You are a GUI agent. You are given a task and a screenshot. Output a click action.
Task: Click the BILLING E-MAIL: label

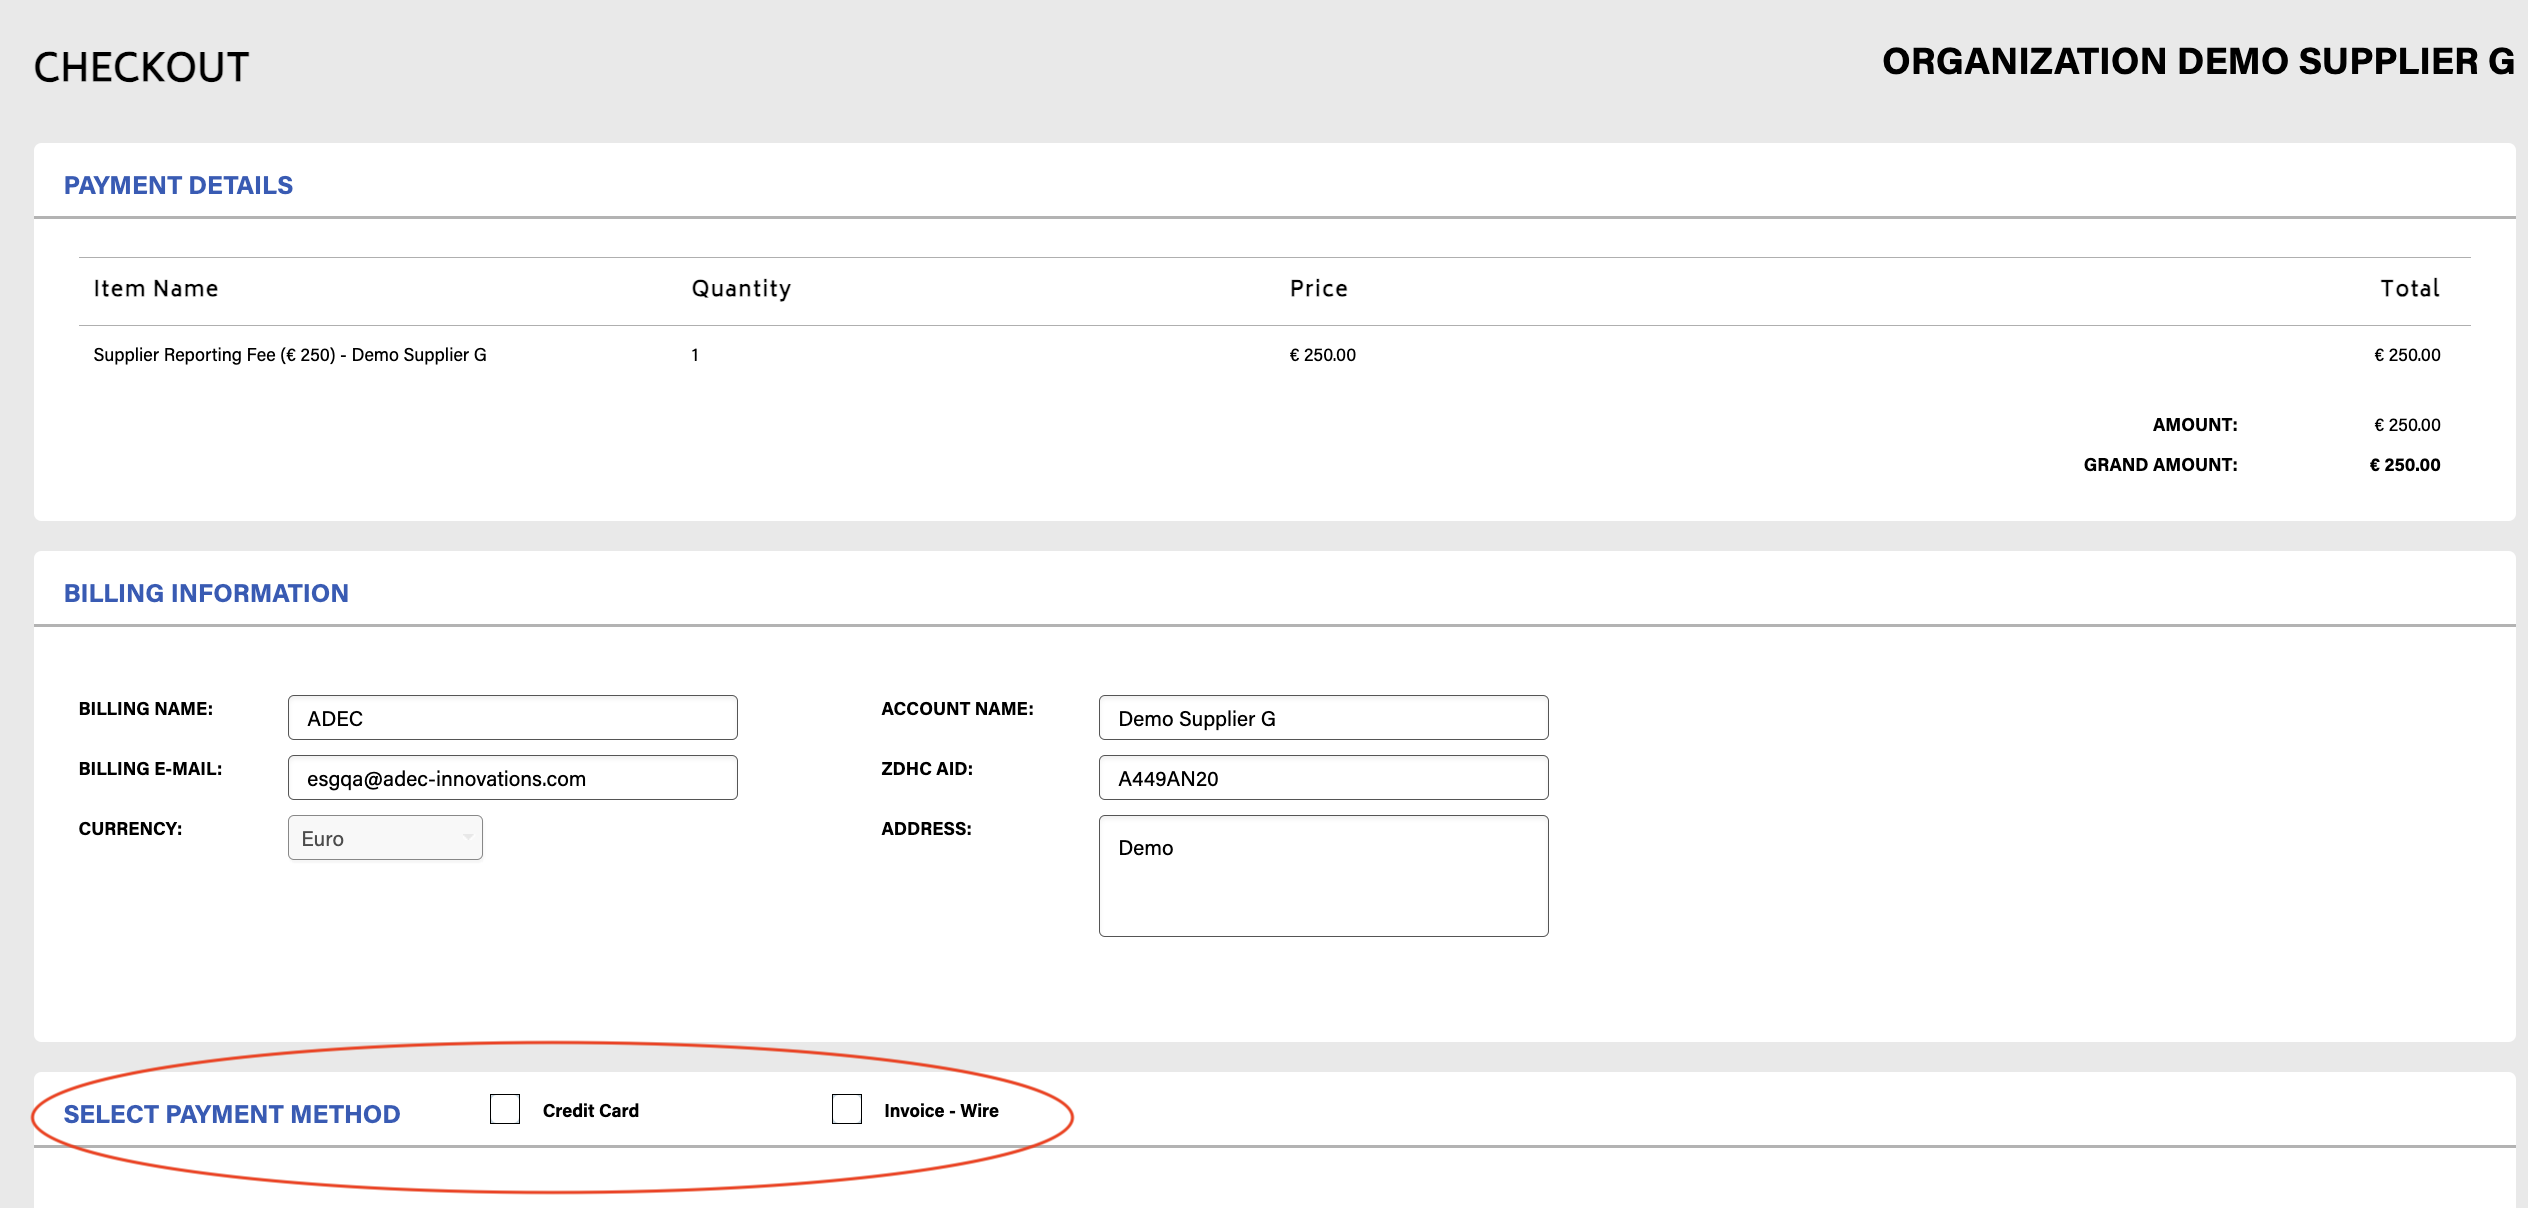151,769
